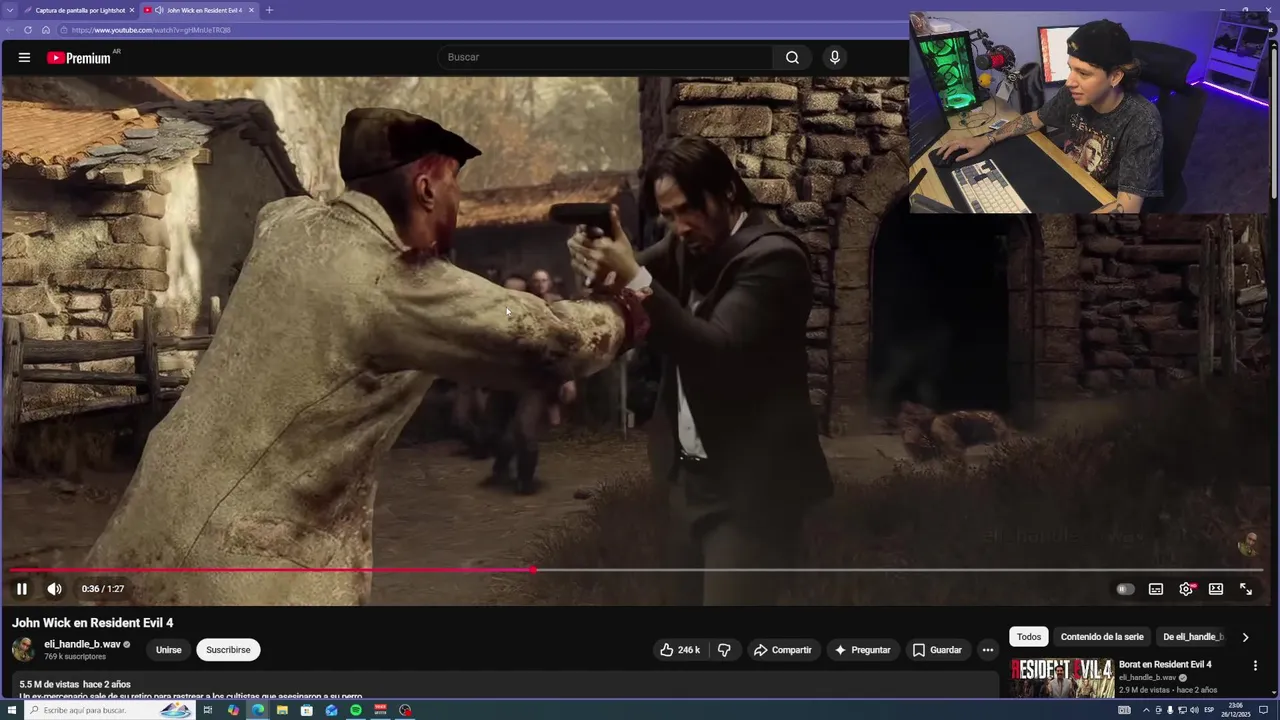Click the URL address bar
The height and width of the screenshot is (720, 1280).
click(x=480, y=30)
